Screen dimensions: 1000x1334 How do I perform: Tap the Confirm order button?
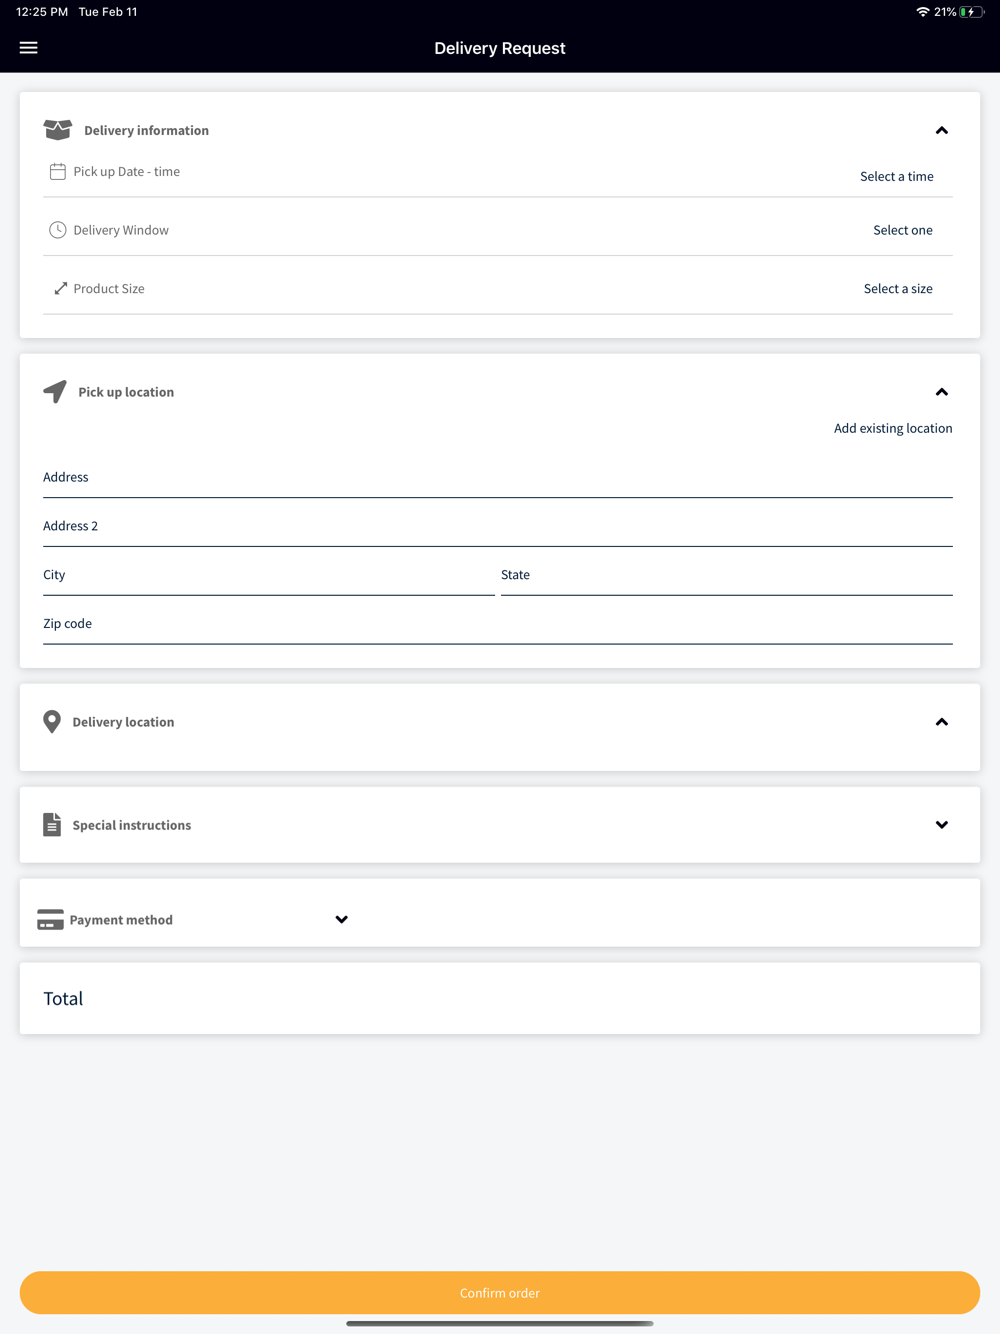coord(500,1293)
